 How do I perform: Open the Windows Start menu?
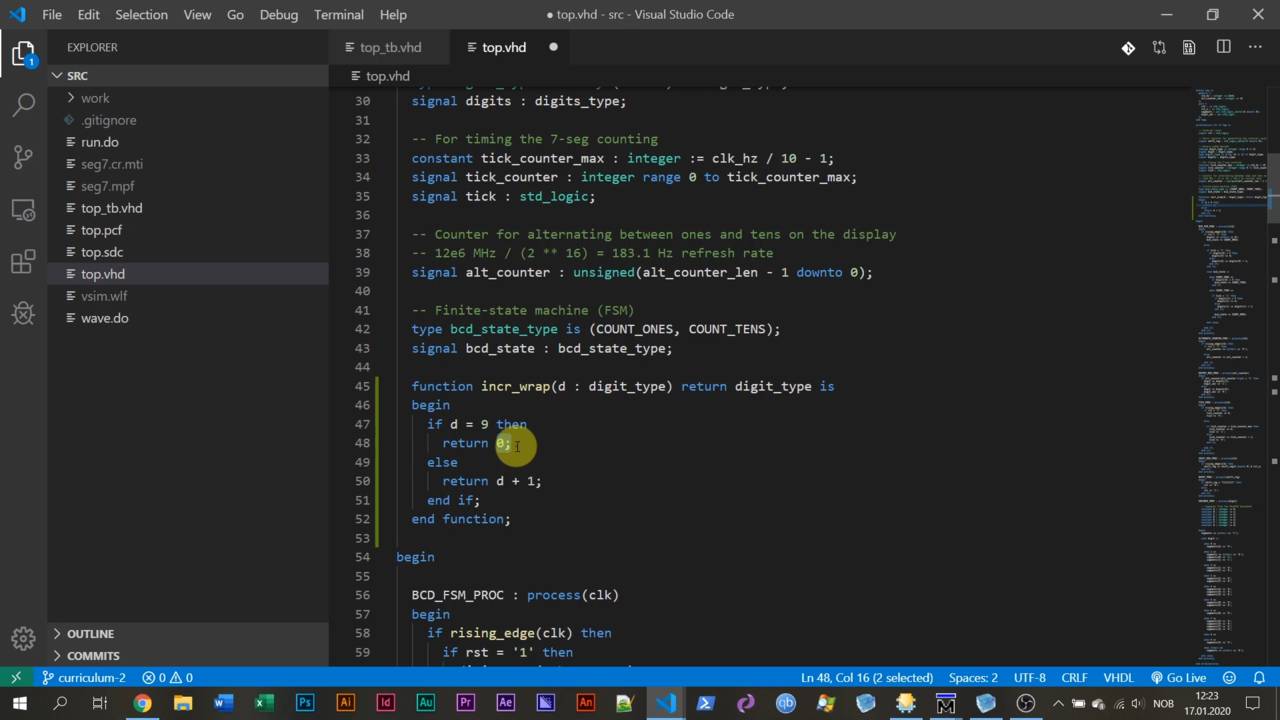click(20, 704)
